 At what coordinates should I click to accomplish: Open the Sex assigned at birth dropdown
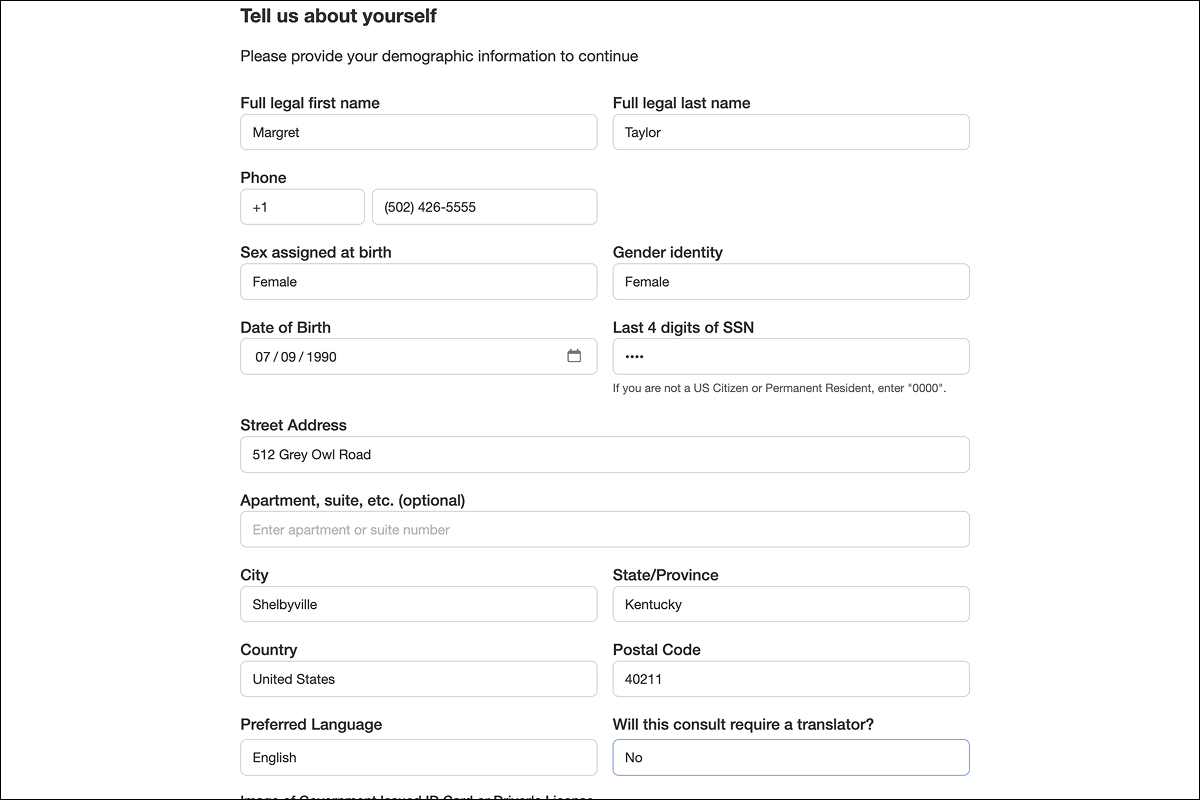[x=418, y=282]
